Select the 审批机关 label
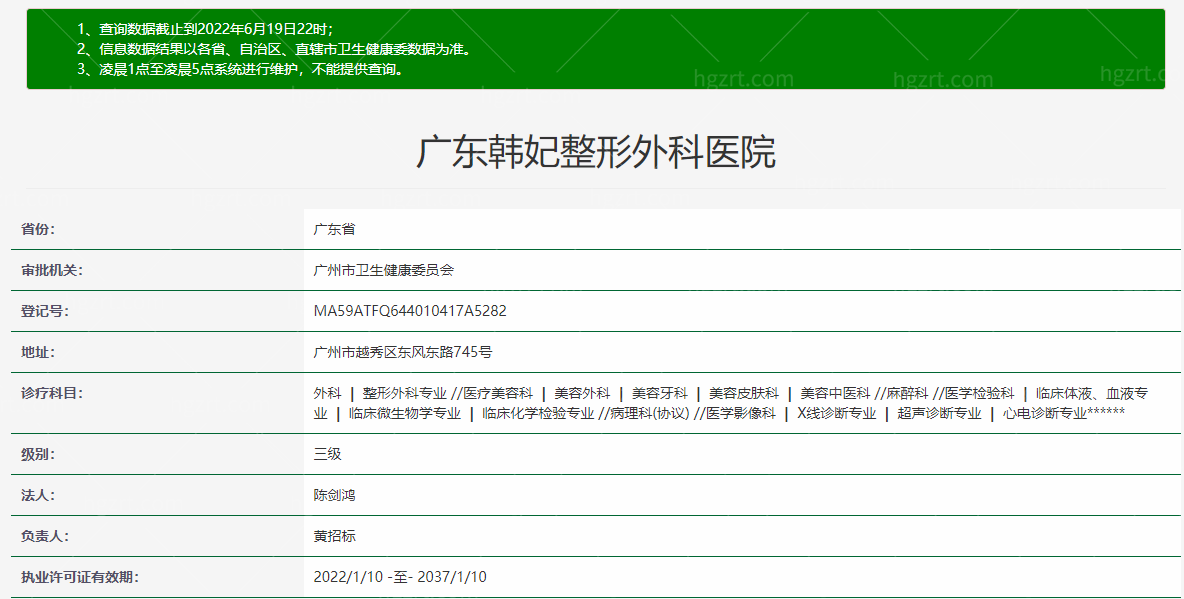This screenshot has width=1184, height=599. (x=52, y=270)
